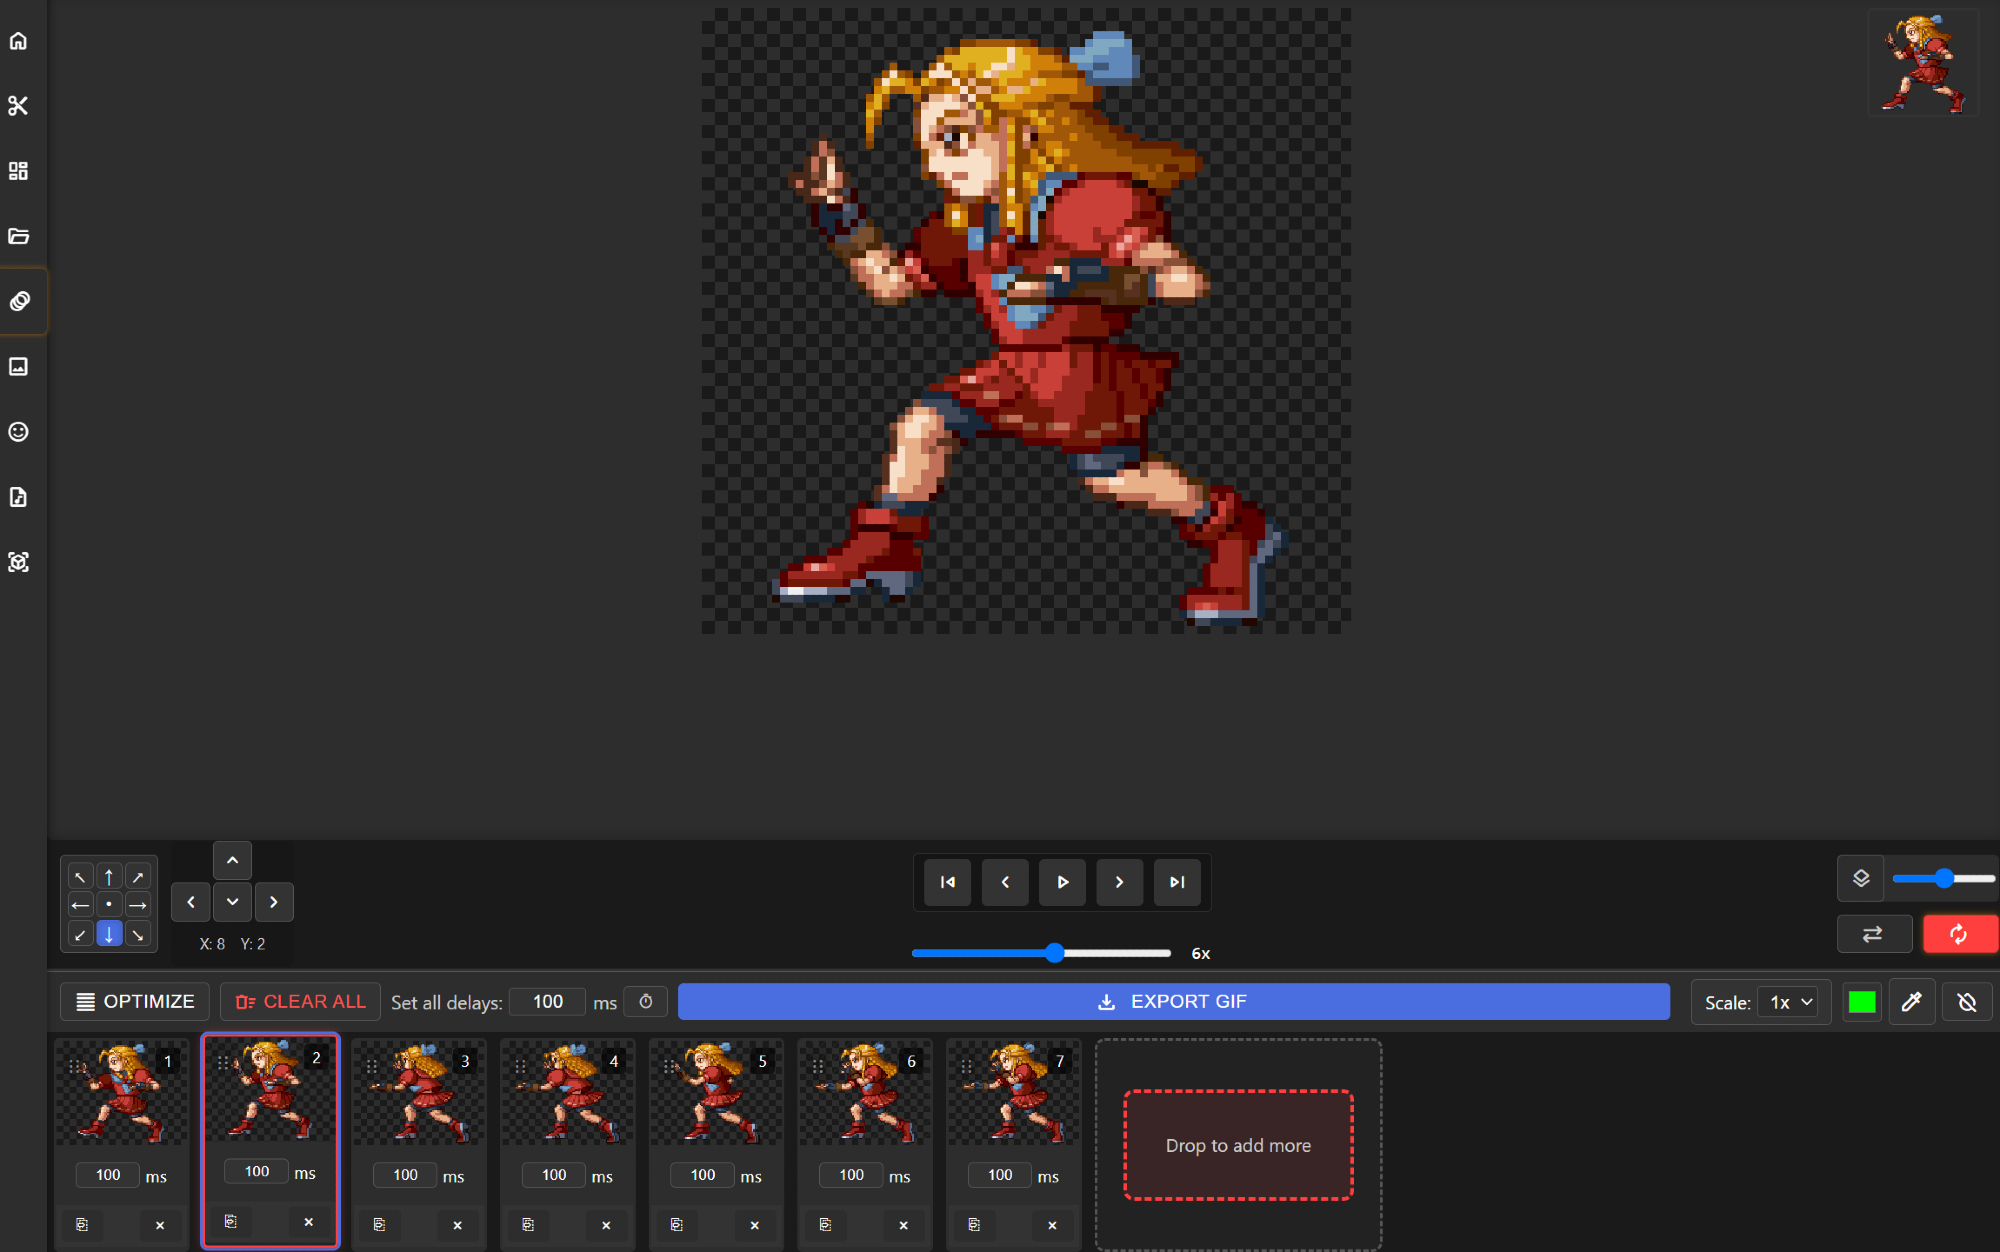This screenshot has height=1252, width=2000.
Task: Open the grid layout tool in sidebar
Action: [18, 171]
